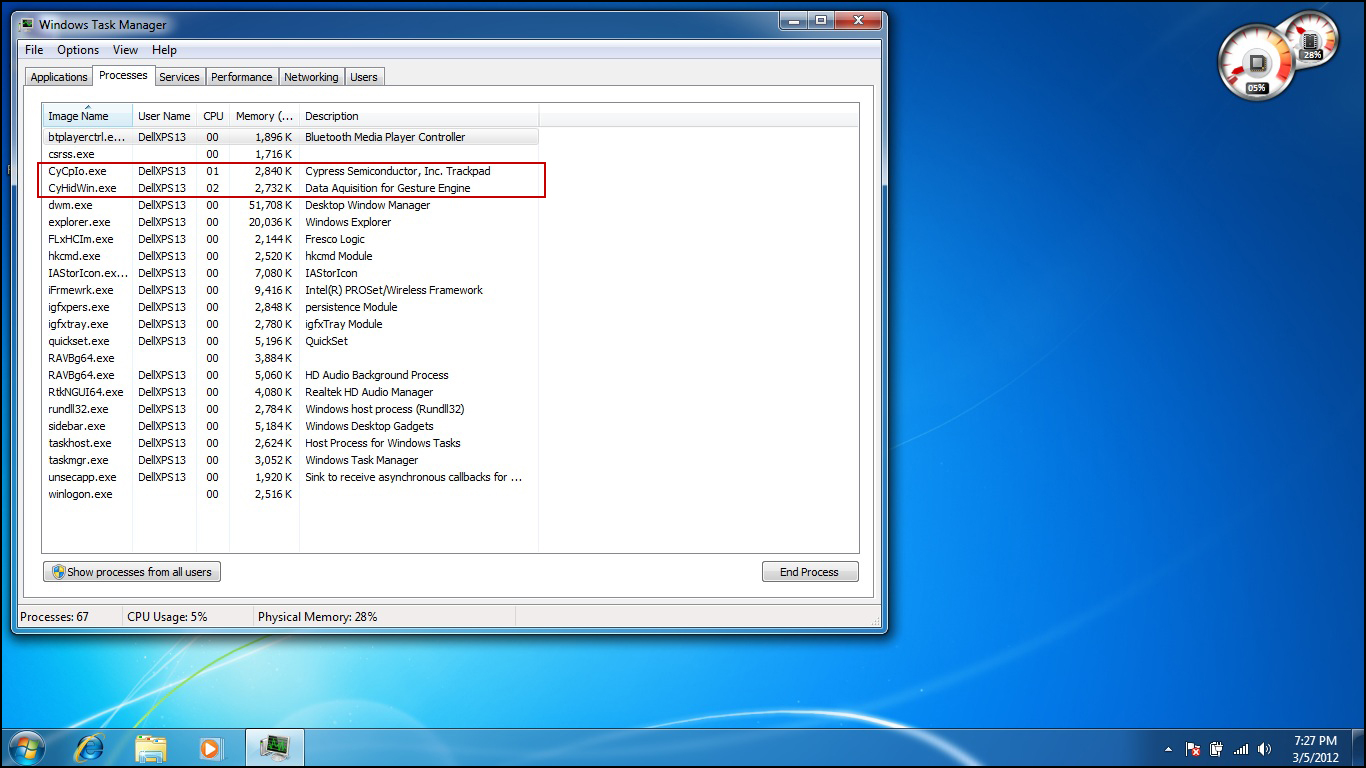Select the rundll32.exe process

(x=291, y=409)
